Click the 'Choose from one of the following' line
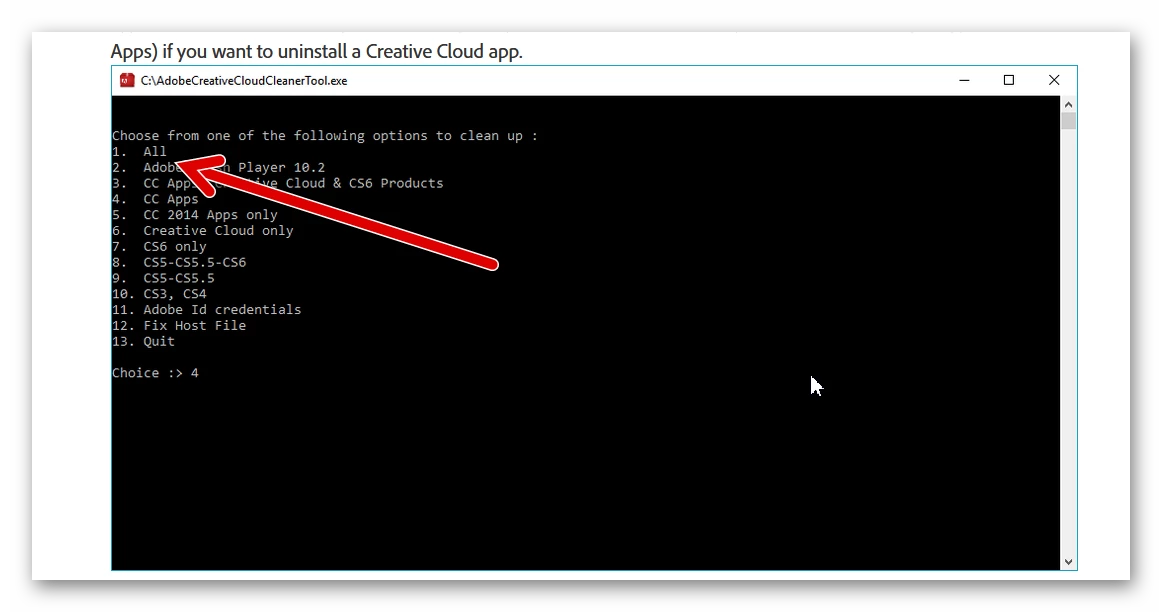Viewport: 1162px width, 612px height. 325,136
